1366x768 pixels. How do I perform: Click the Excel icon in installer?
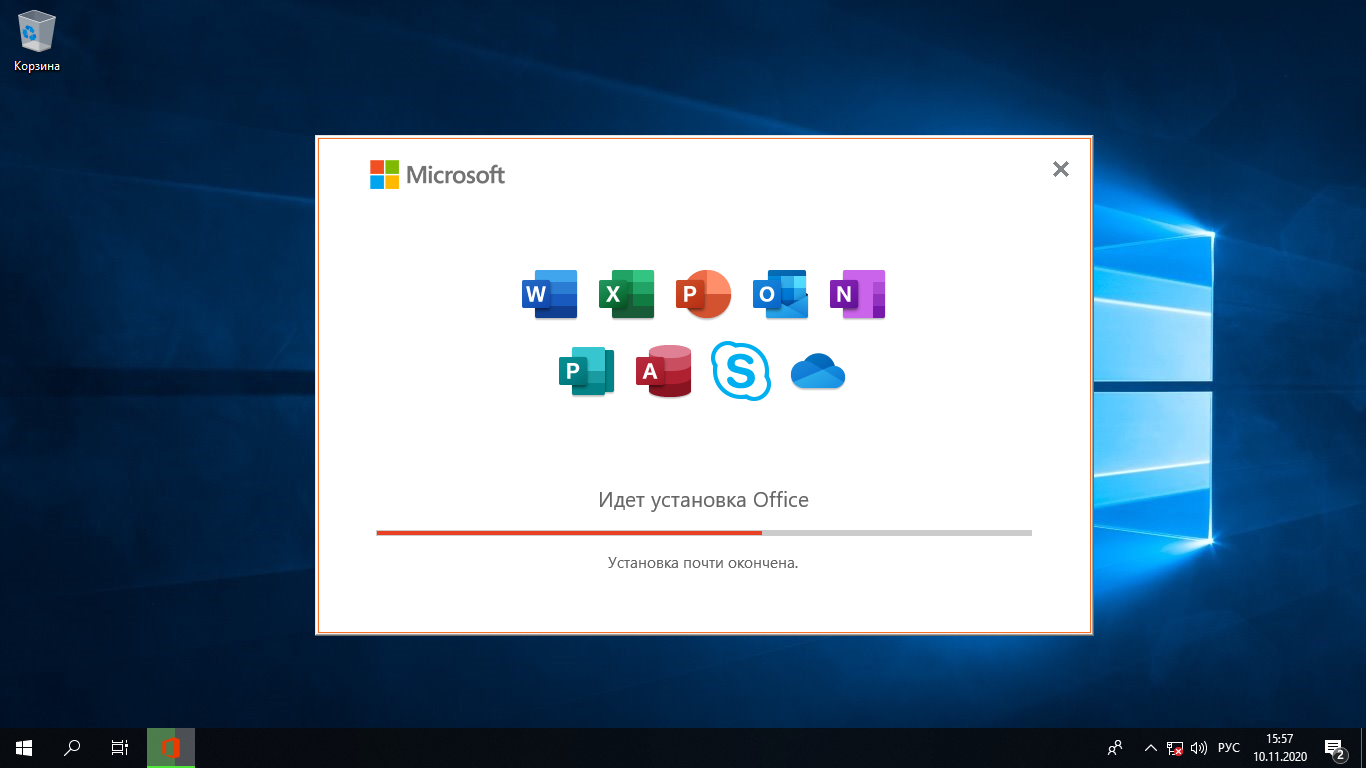point(627,294)
